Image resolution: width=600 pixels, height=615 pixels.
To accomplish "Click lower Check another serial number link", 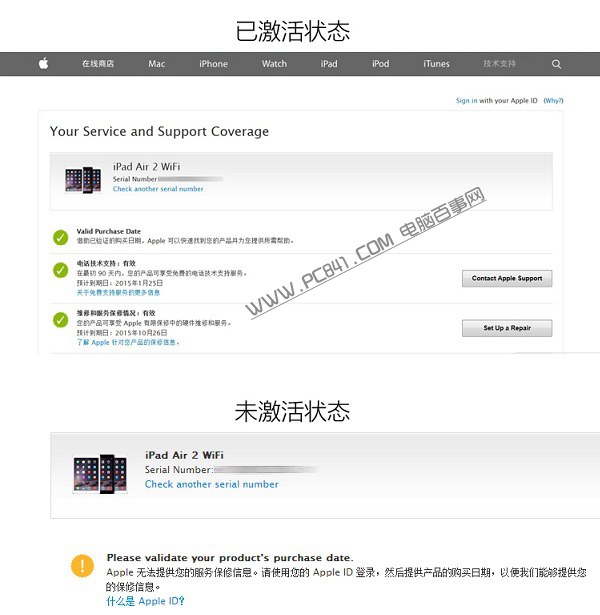I will pyautogui.click(x=212, y=484).
